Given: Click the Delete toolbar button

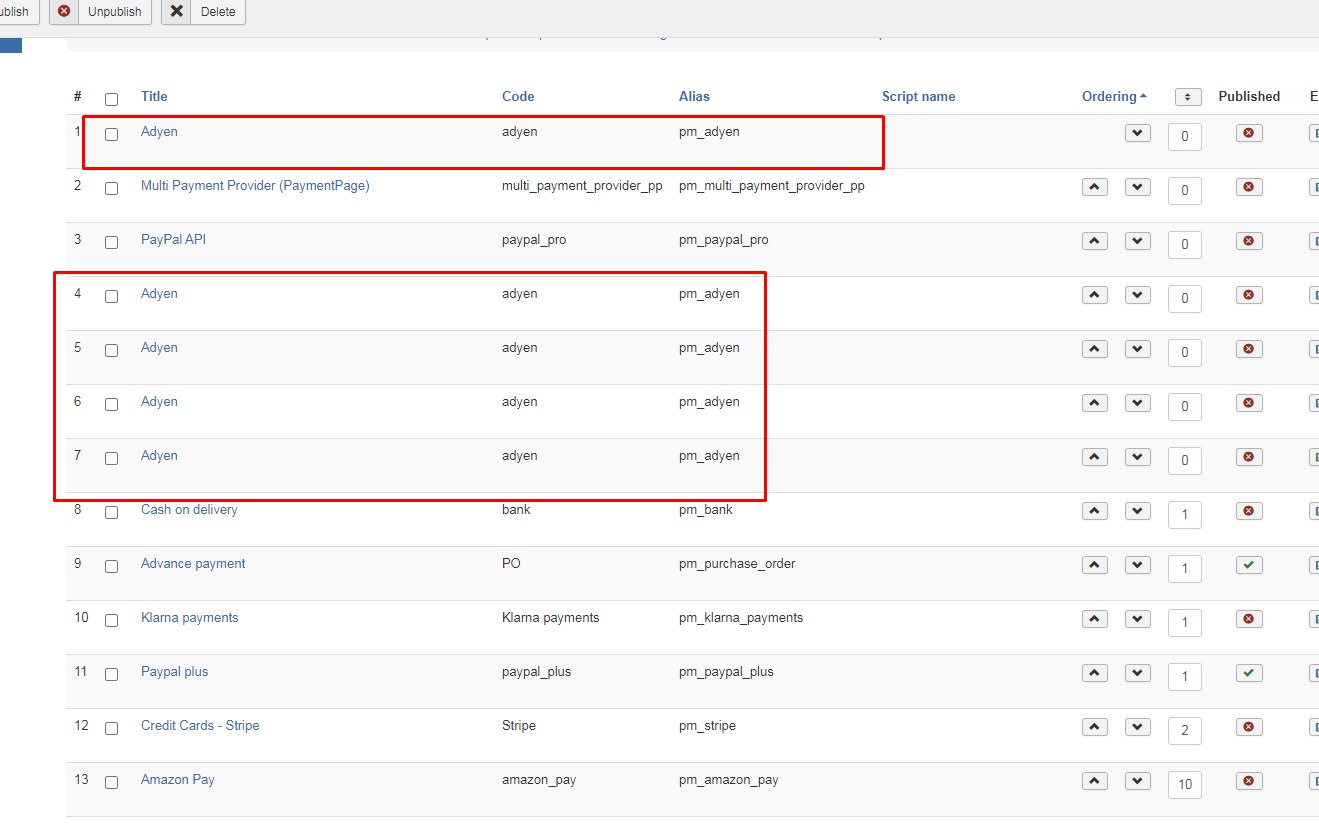Looking at the screenshot, I should point(203,12).
